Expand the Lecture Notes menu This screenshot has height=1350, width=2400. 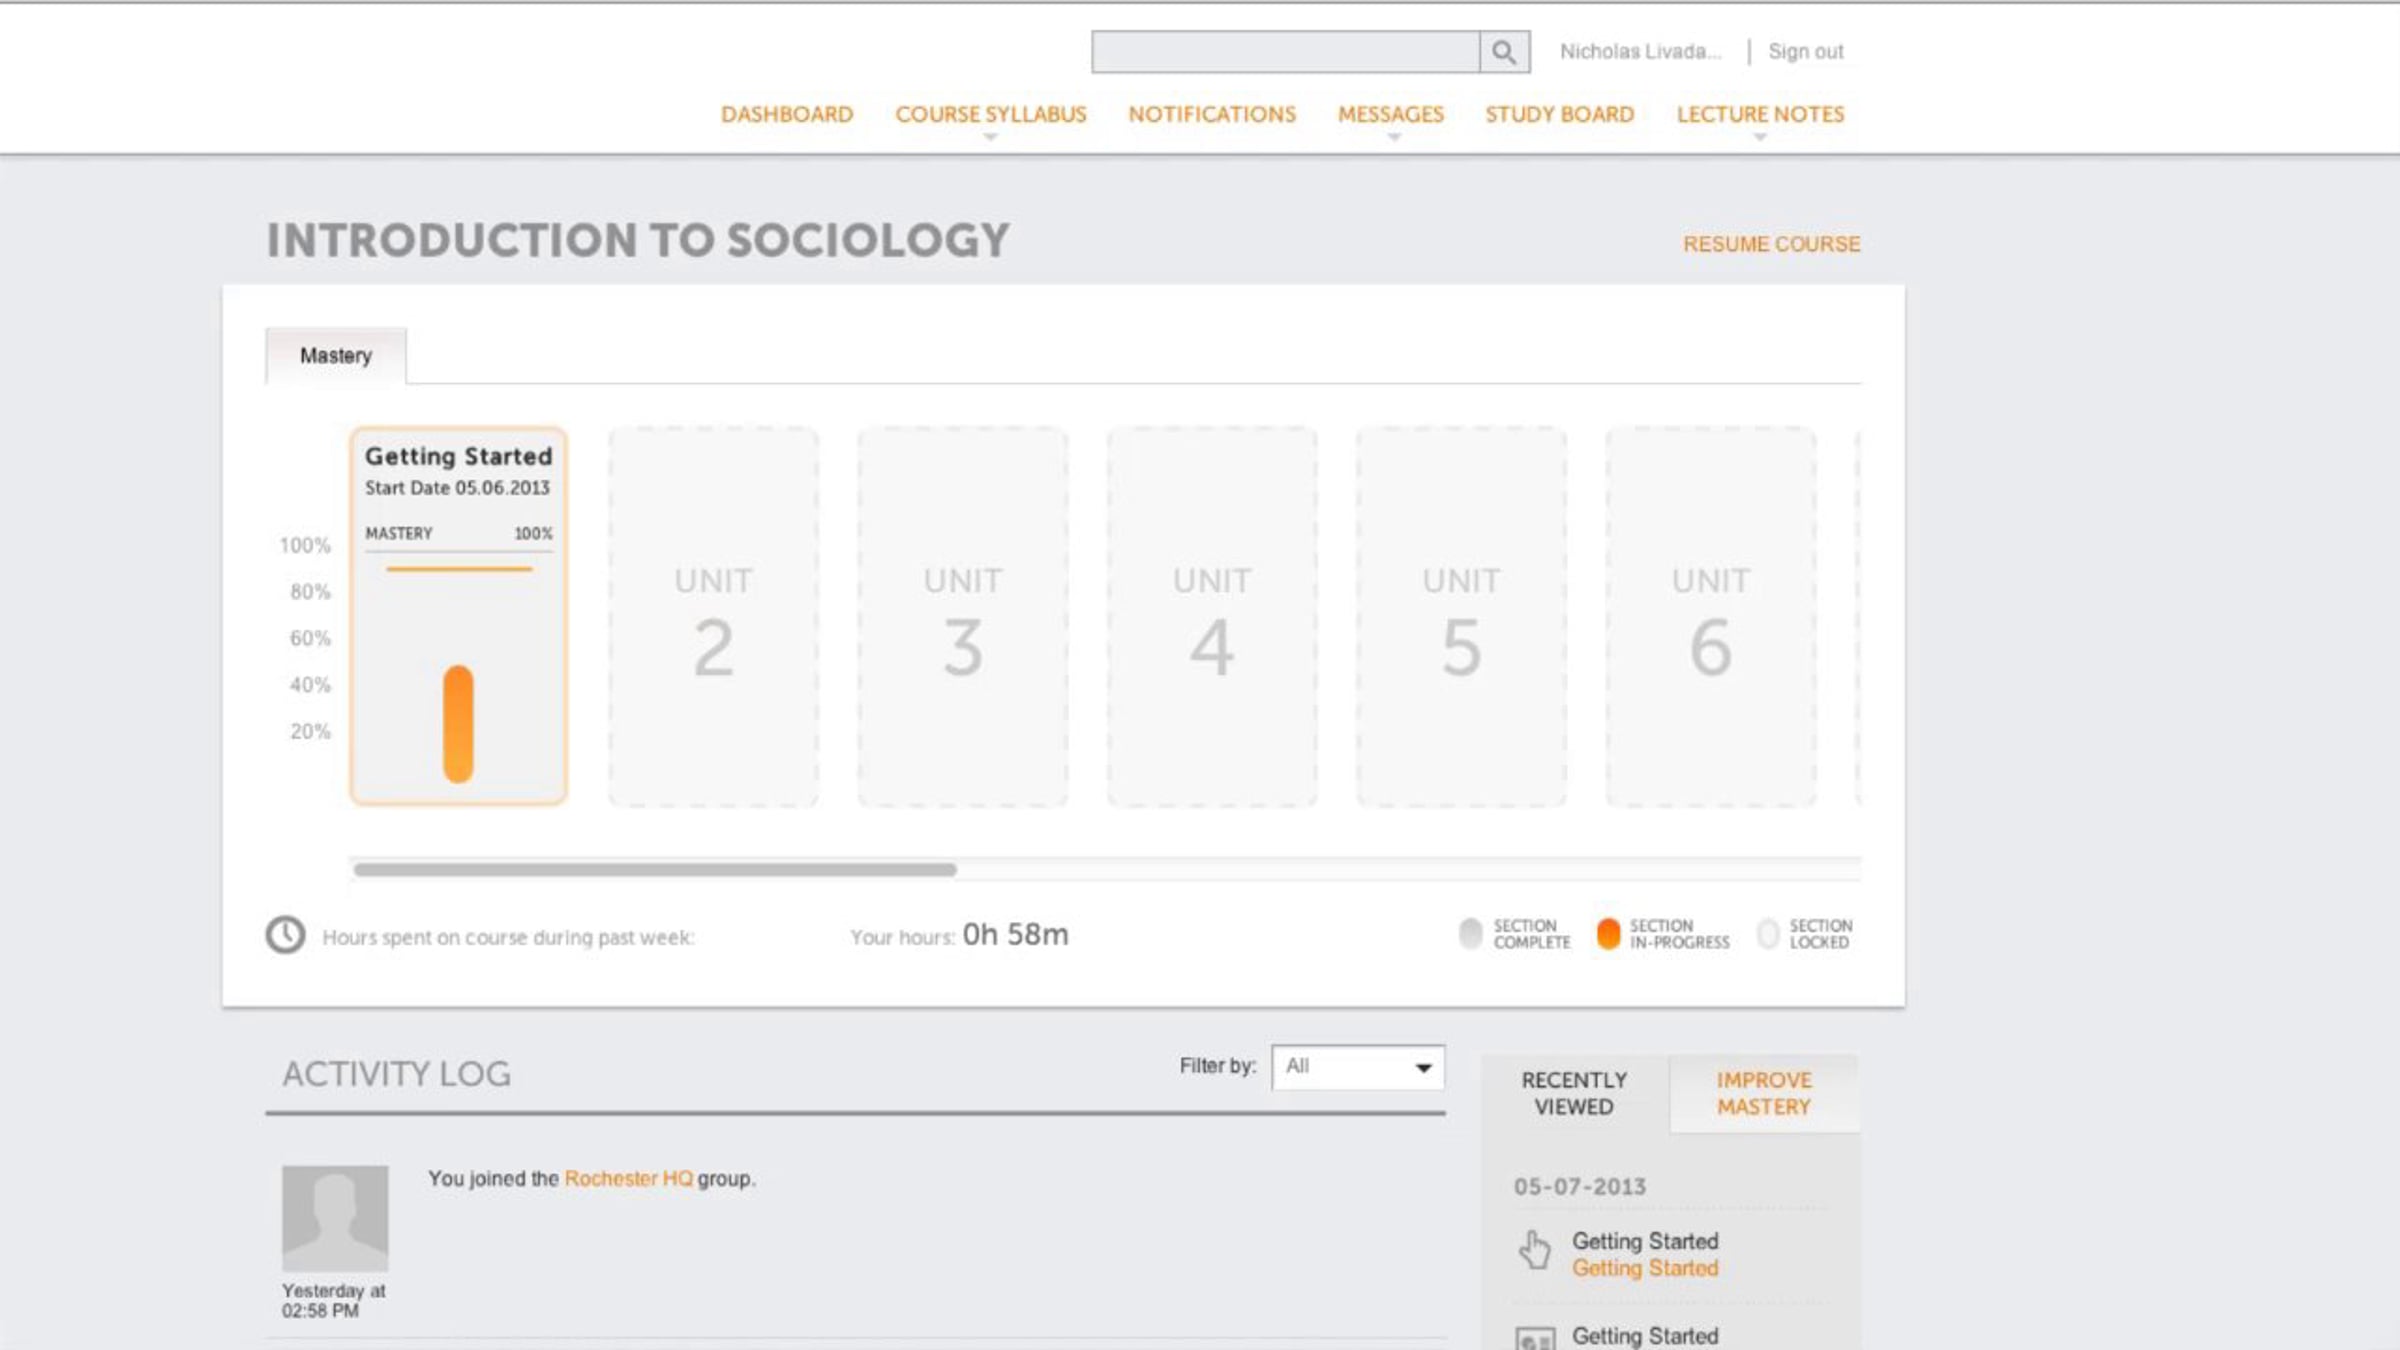pos(1760,115)
